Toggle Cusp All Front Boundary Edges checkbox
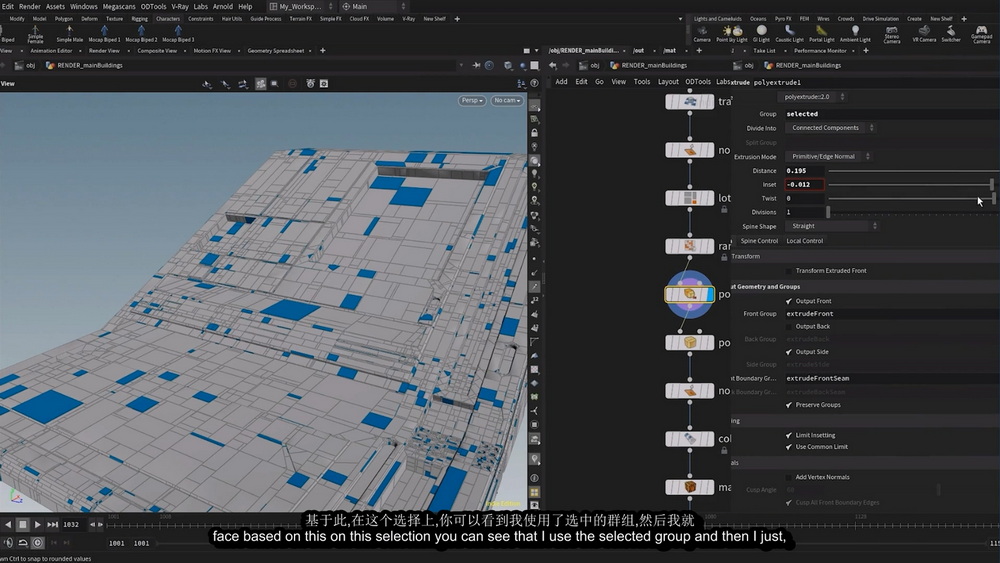The height and width of the screenshot is (563, 1000). pos(789,502)
